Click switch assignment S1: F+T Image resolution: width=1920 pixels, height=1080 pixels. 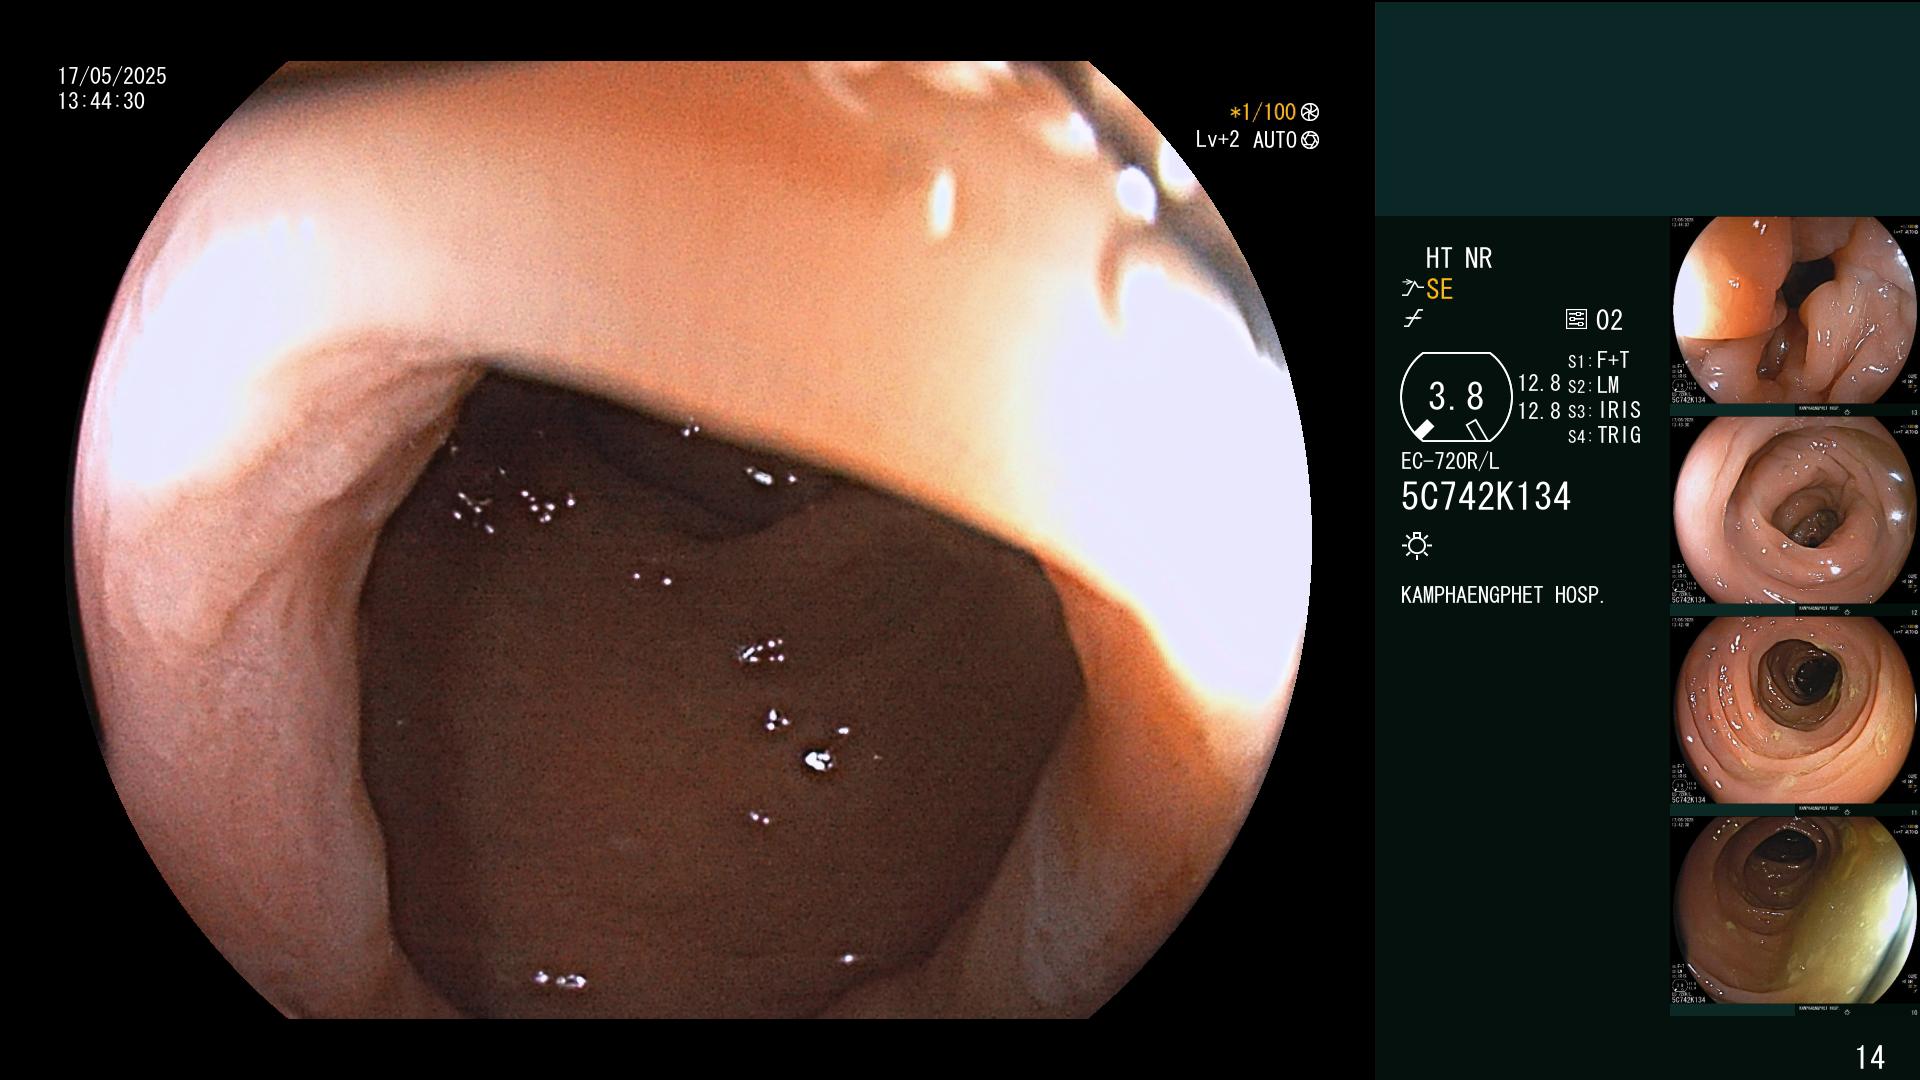[1598, 361]
